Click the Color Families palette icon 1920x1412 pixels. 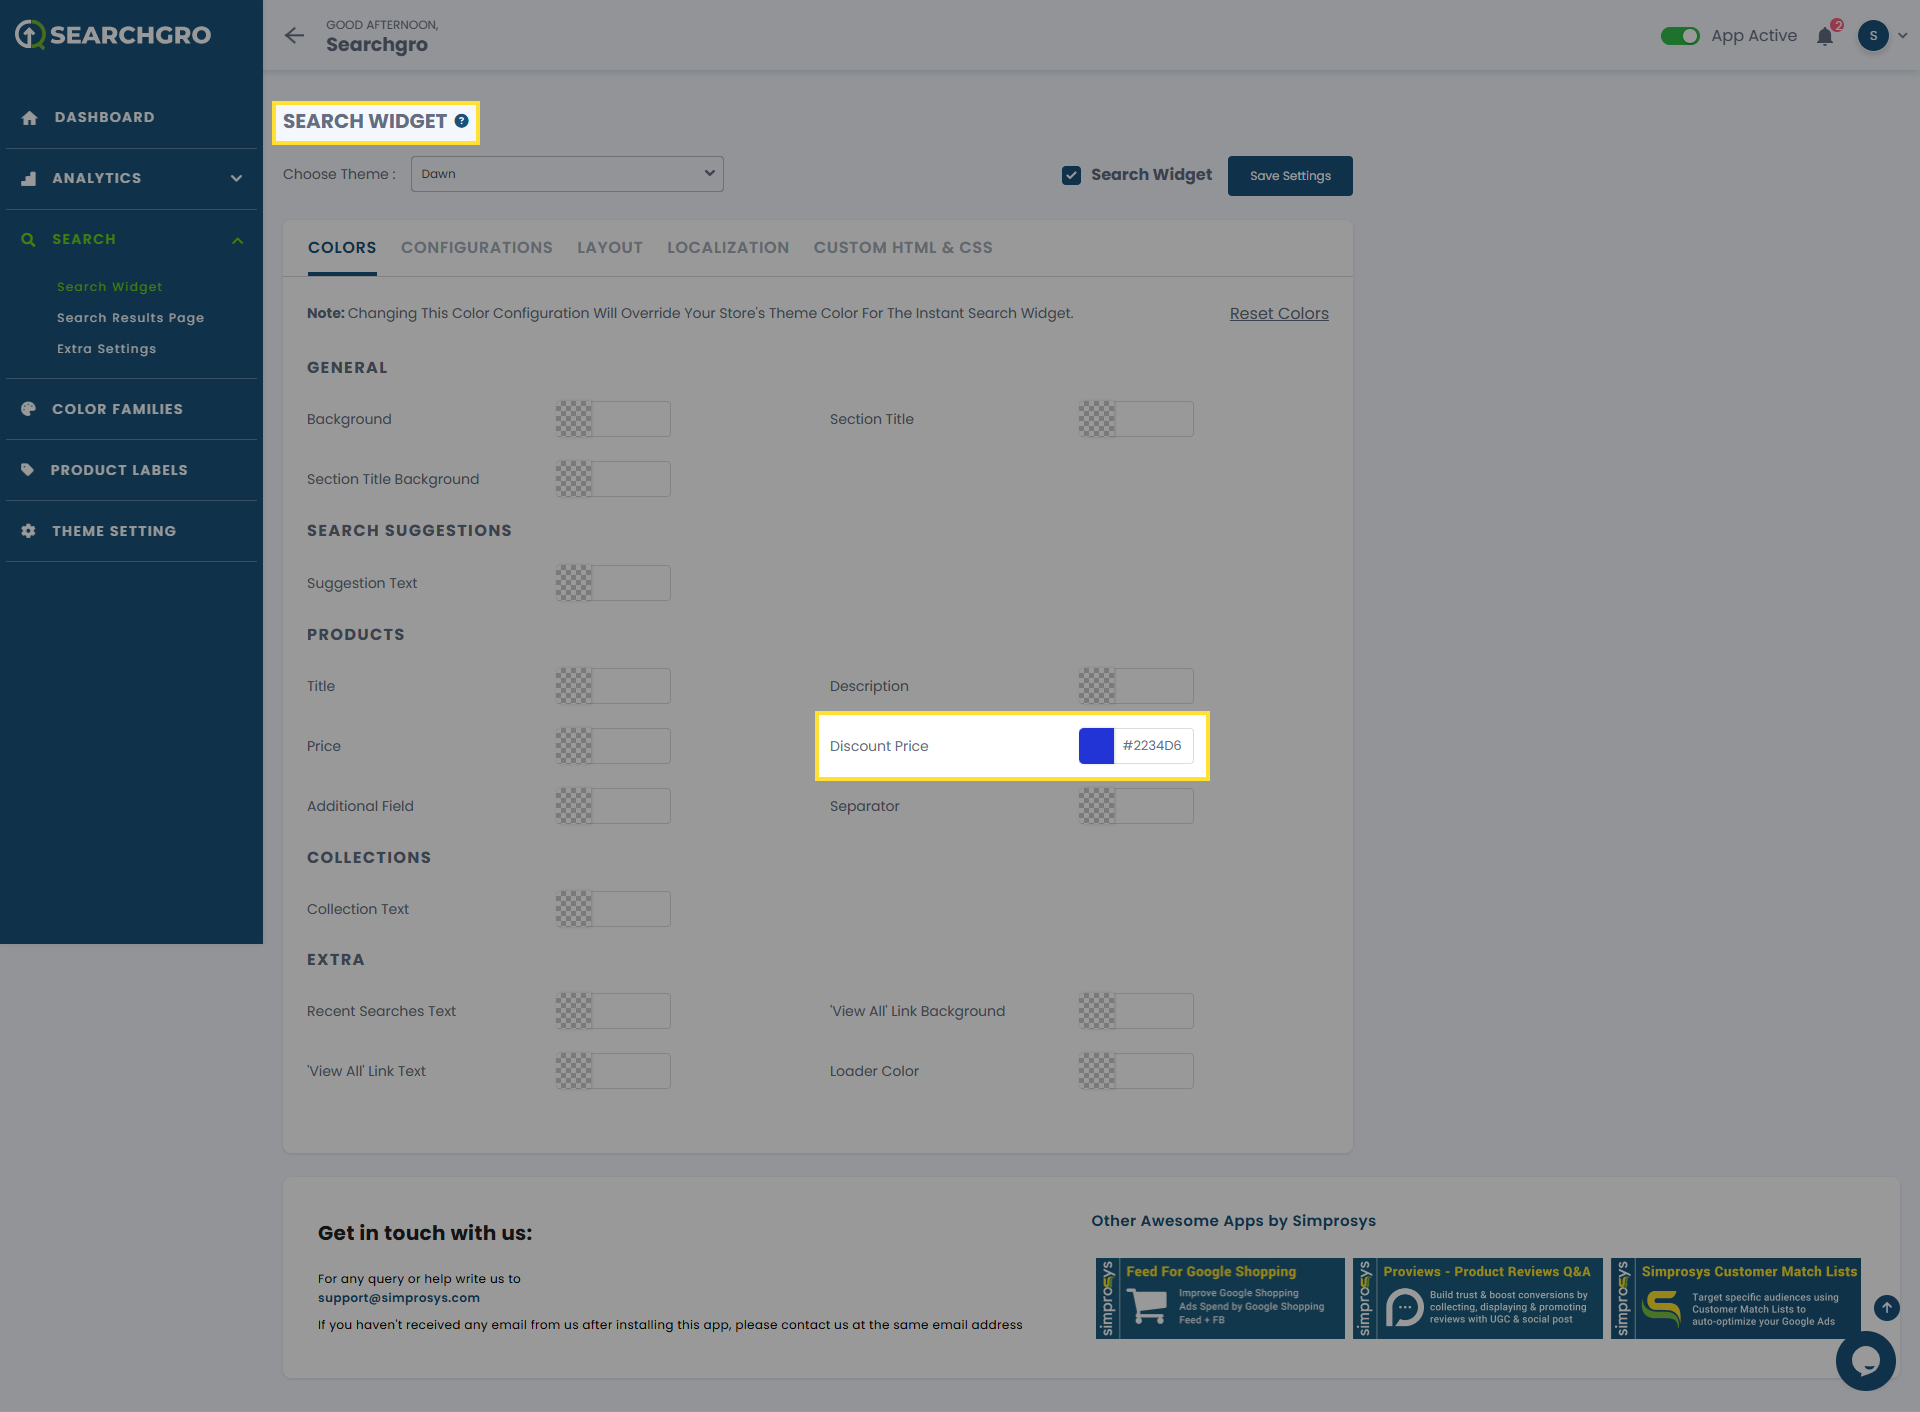[28, 409]
